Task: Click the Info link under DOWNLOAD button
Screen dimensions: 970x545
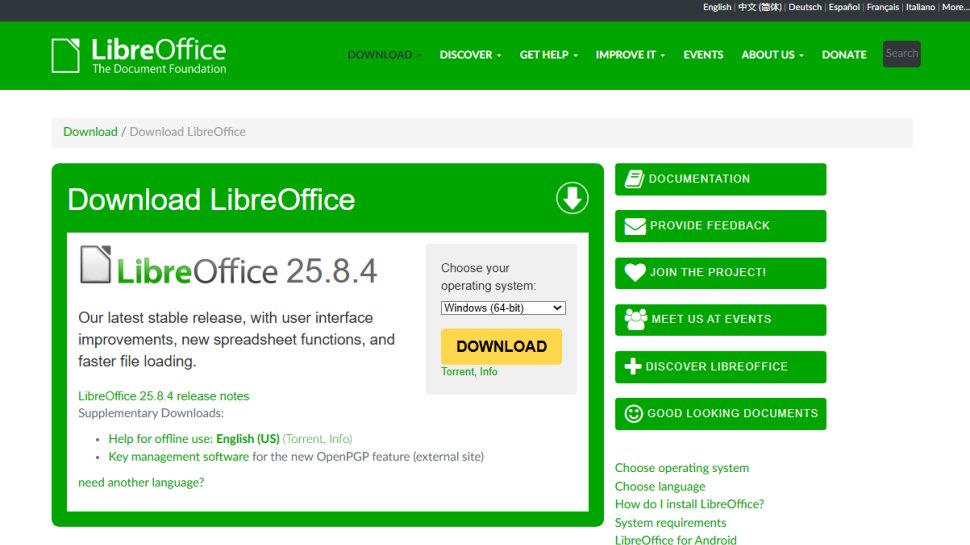Action: [x=488, y=372]
